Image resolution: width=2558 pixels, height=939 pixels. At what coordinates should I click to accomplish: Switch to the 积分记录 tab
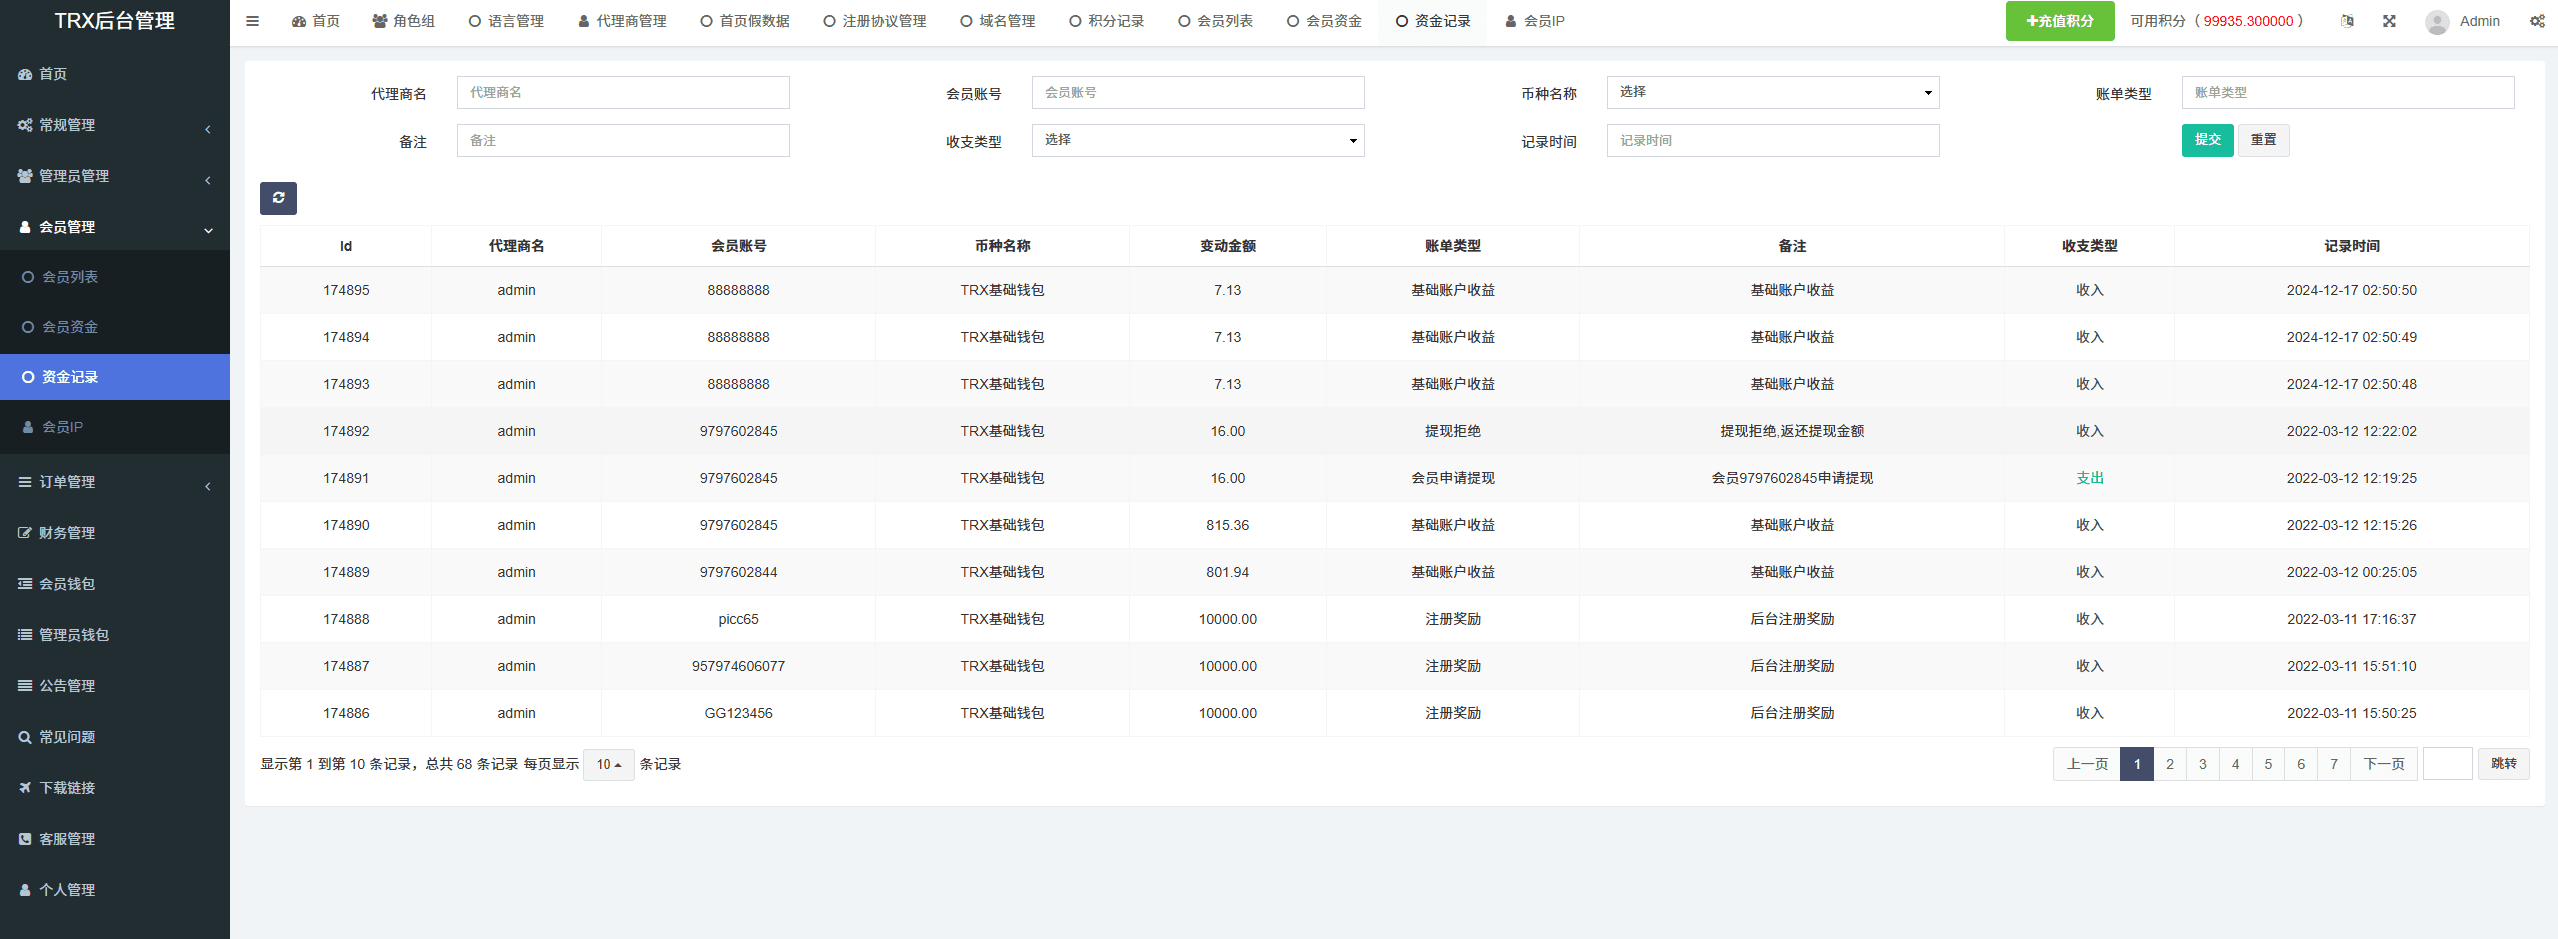click(1107, 21)
